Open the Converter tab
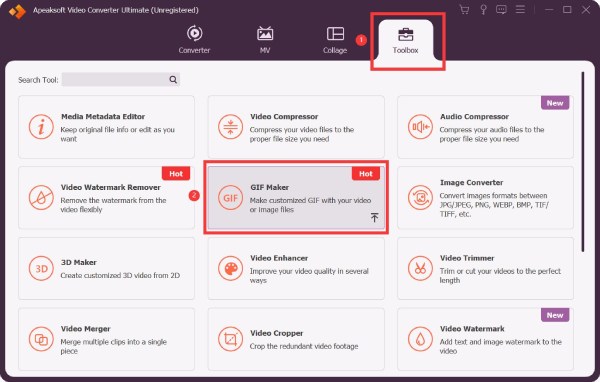The width and height of the screenshot is (600, 382). point(194,39)
